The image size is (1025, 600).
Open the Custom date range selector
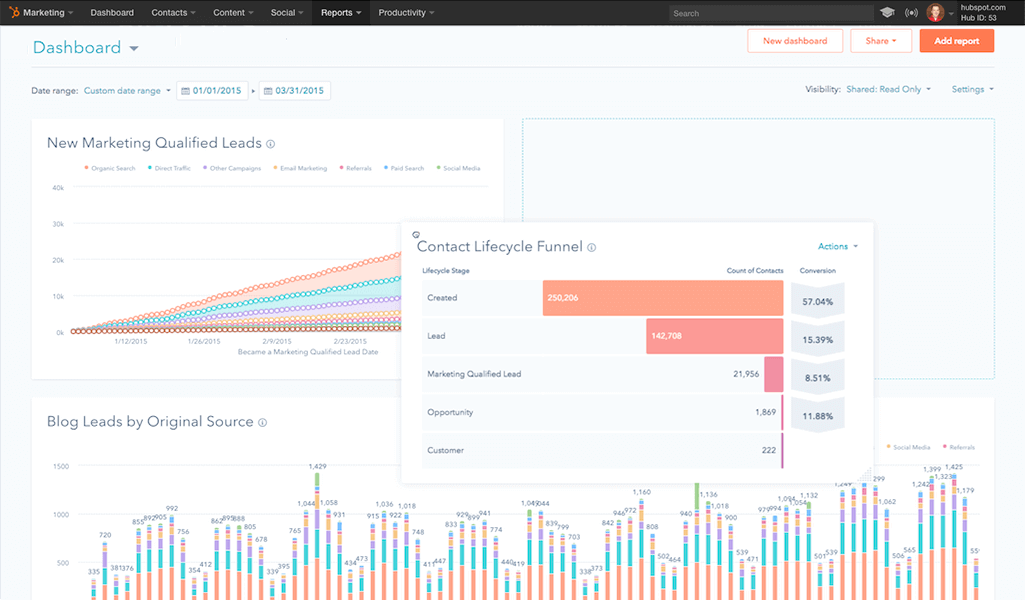click(x=124, y=89)
